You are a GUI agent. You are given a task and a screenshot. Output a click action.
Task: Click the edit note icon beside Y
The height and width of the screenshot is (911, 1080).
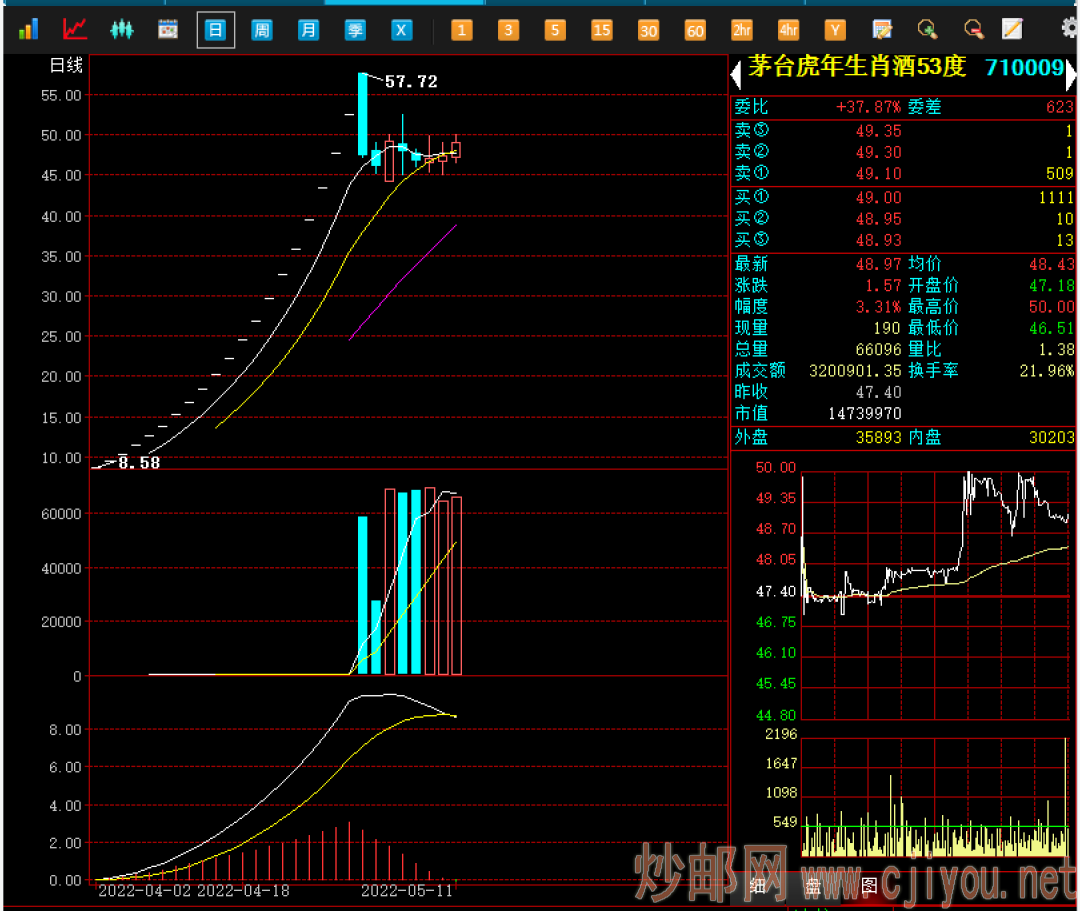(x=882, y=30)
